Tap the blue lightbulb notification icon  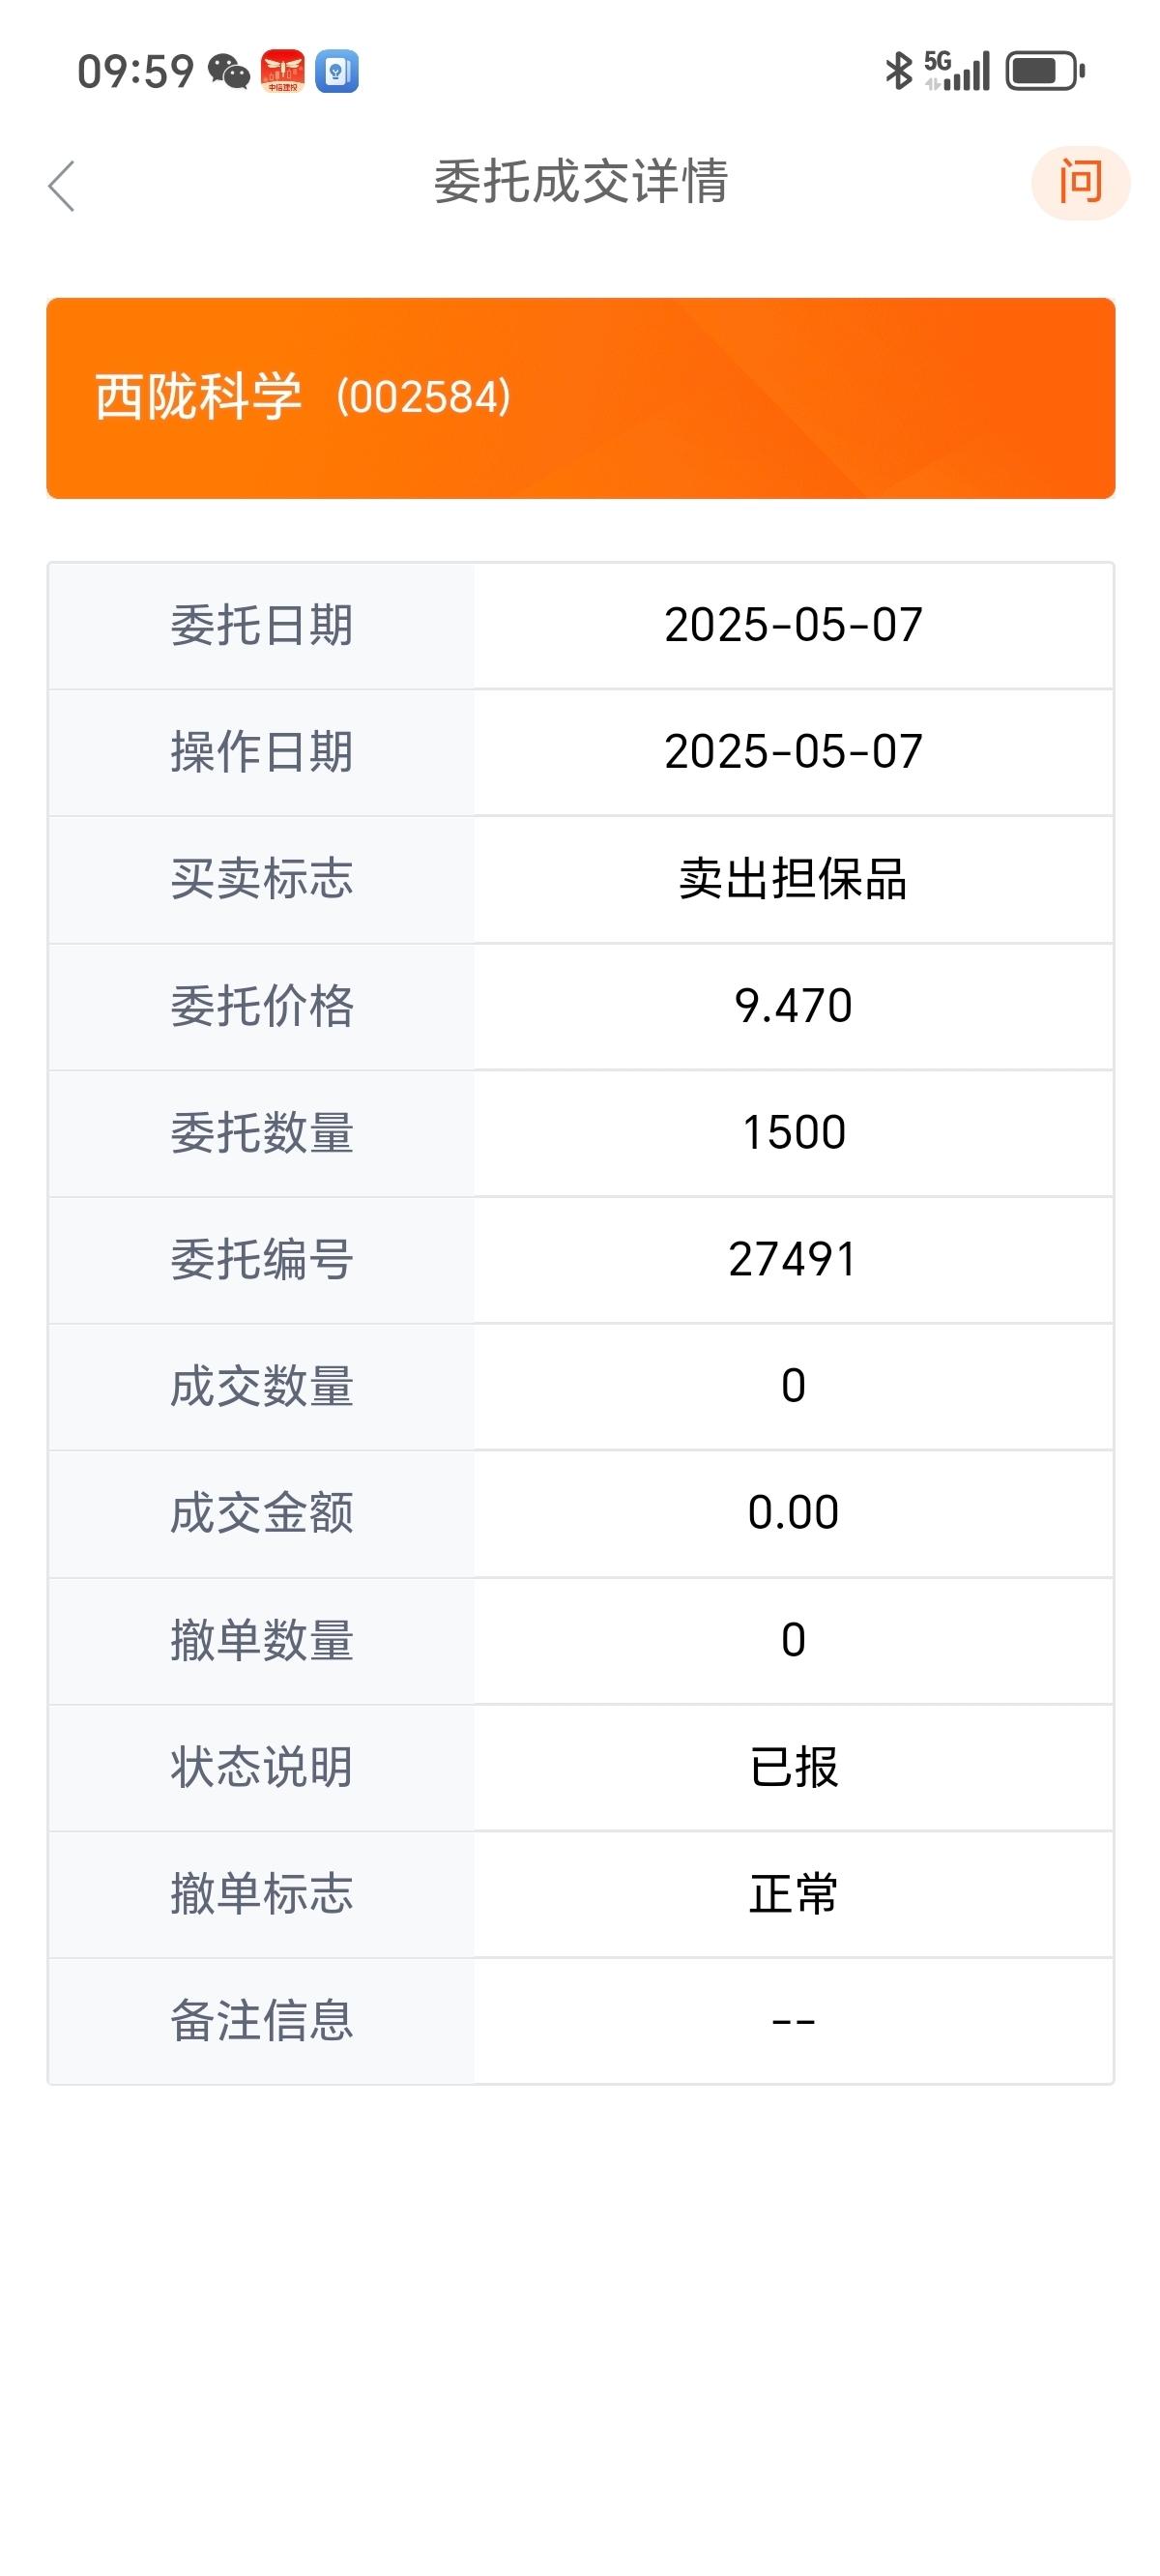tap(337, 71)
